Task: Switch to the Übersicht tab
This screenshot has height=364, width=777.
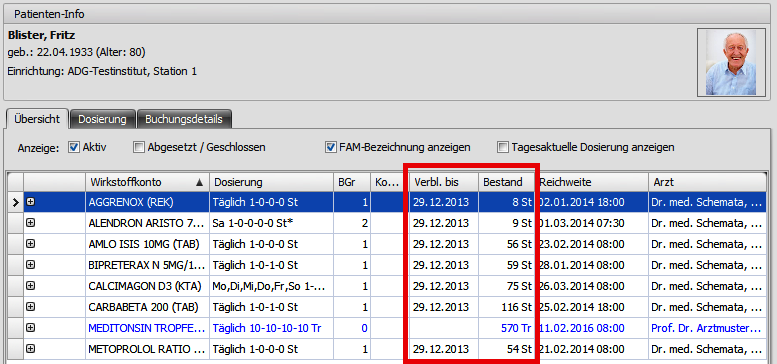Action: (37, 119)
